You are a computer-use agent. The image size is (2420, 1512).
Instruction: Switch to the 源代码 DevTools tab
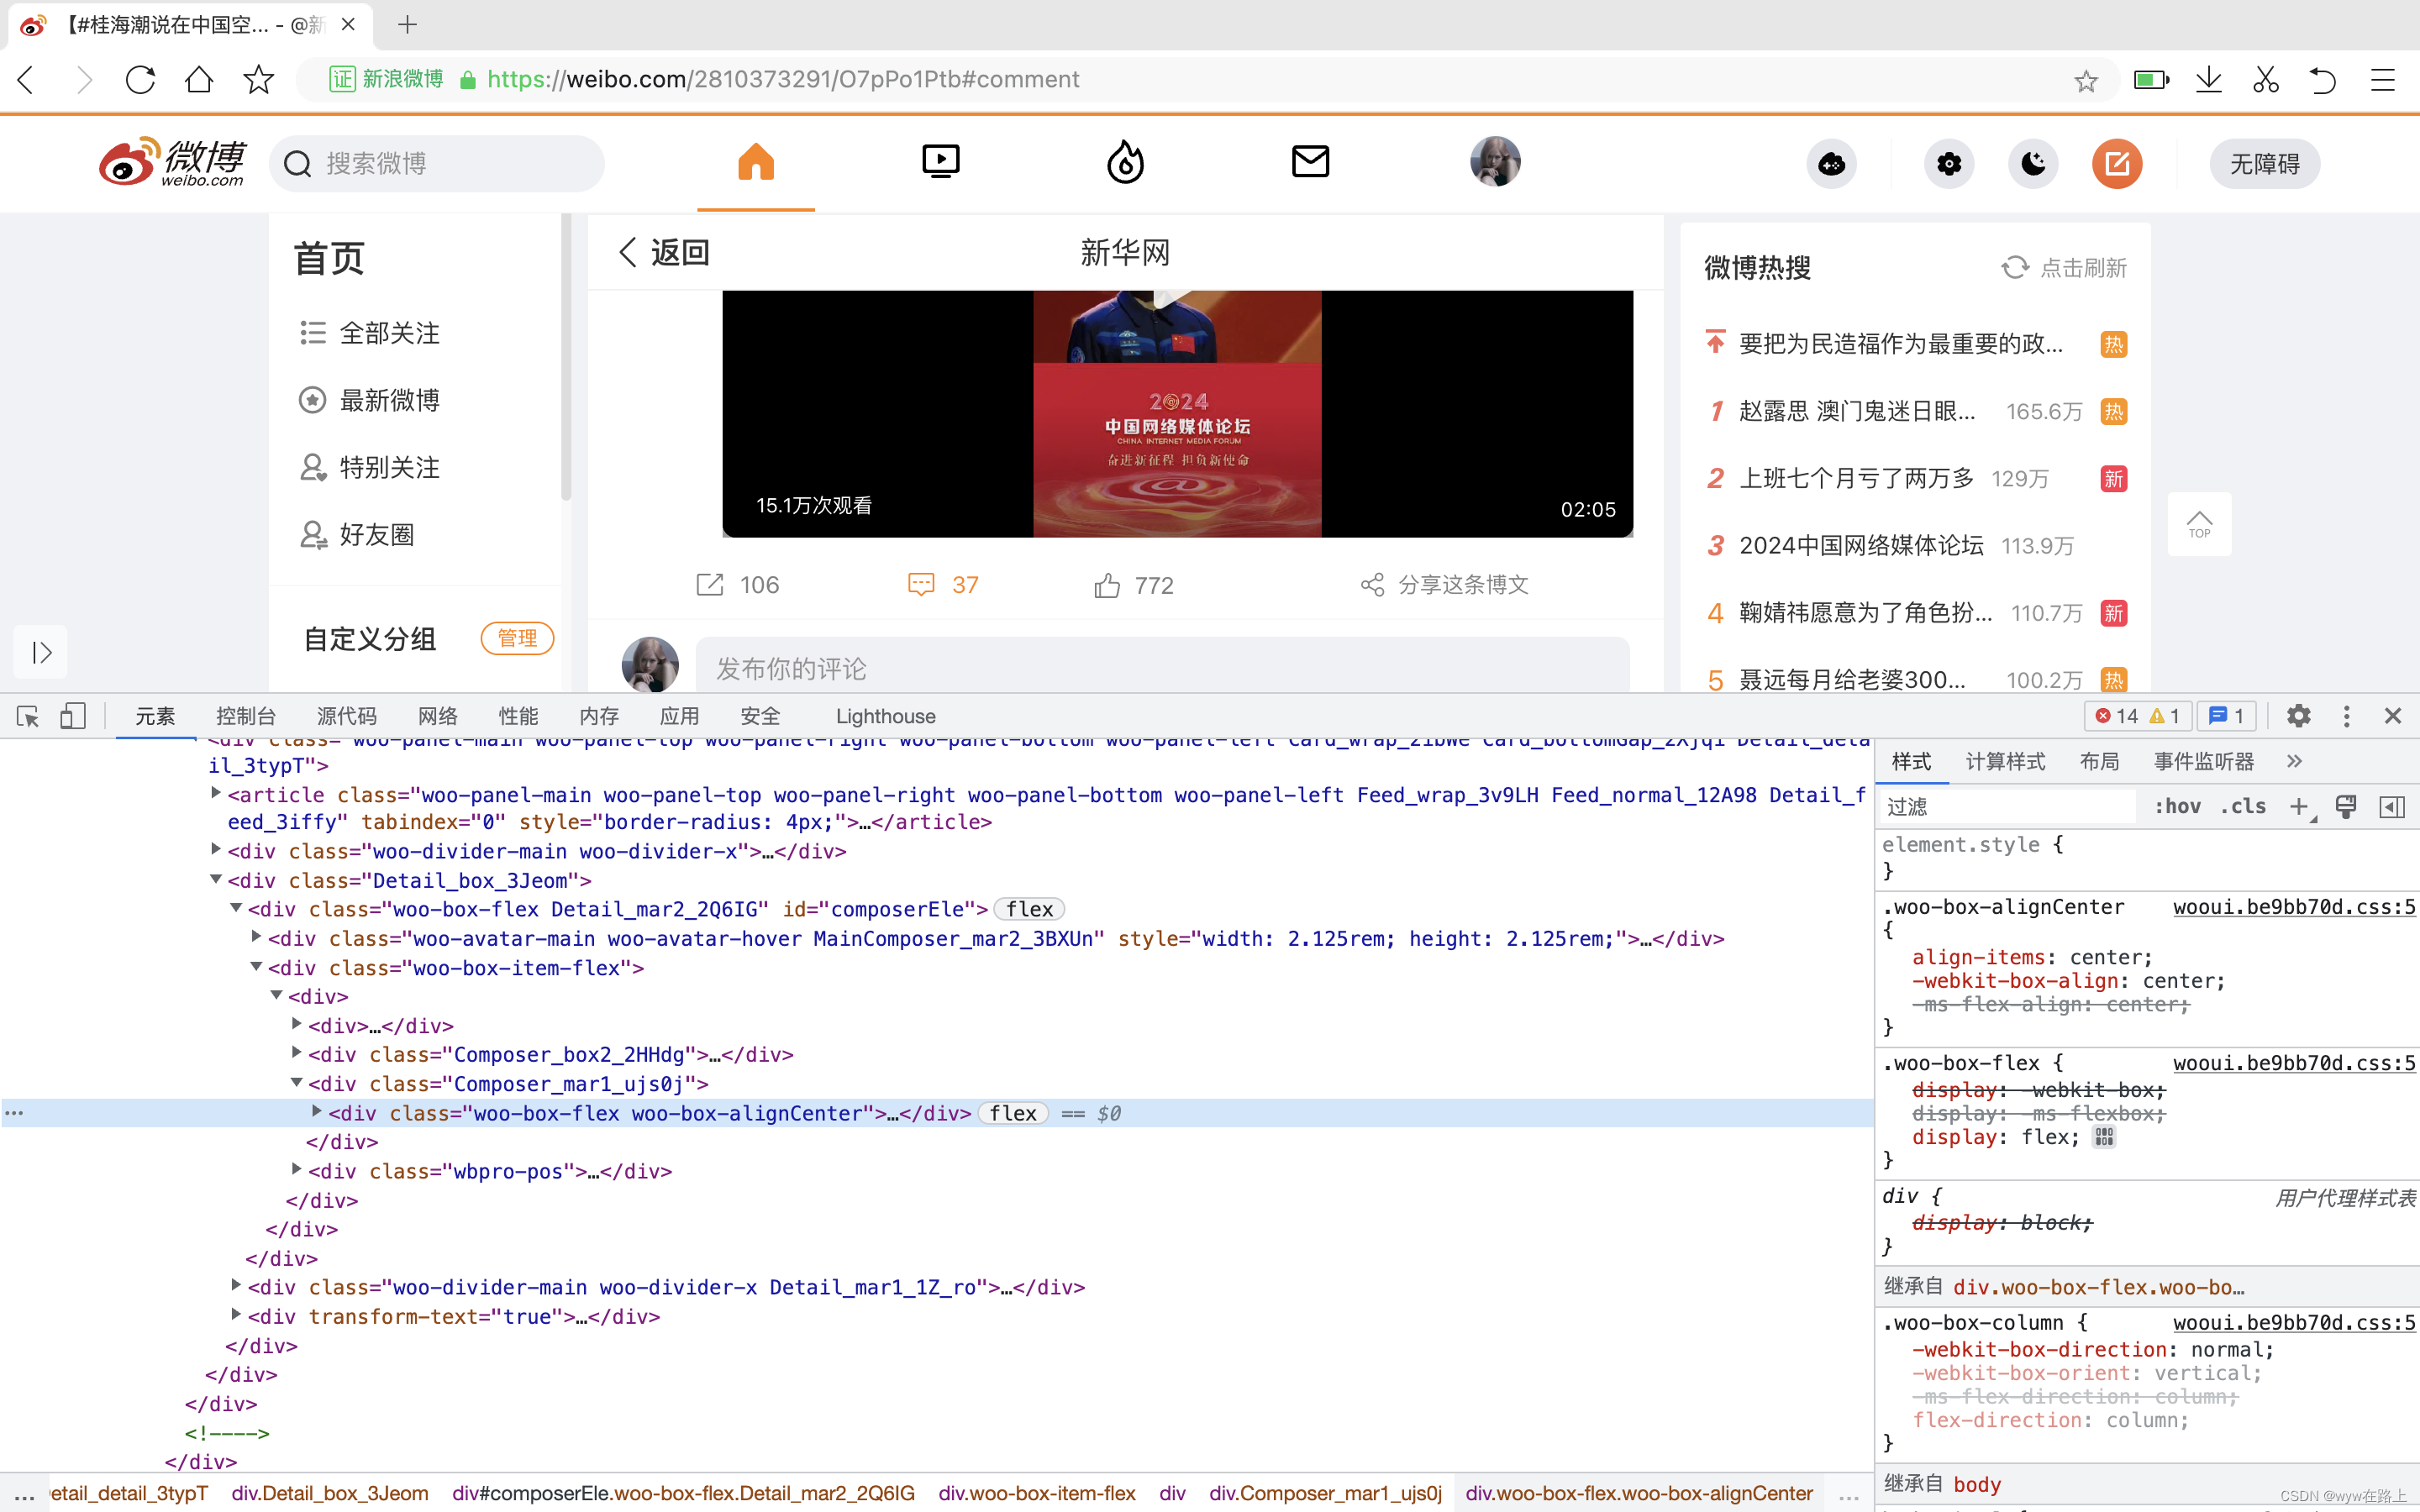(346, 716)
